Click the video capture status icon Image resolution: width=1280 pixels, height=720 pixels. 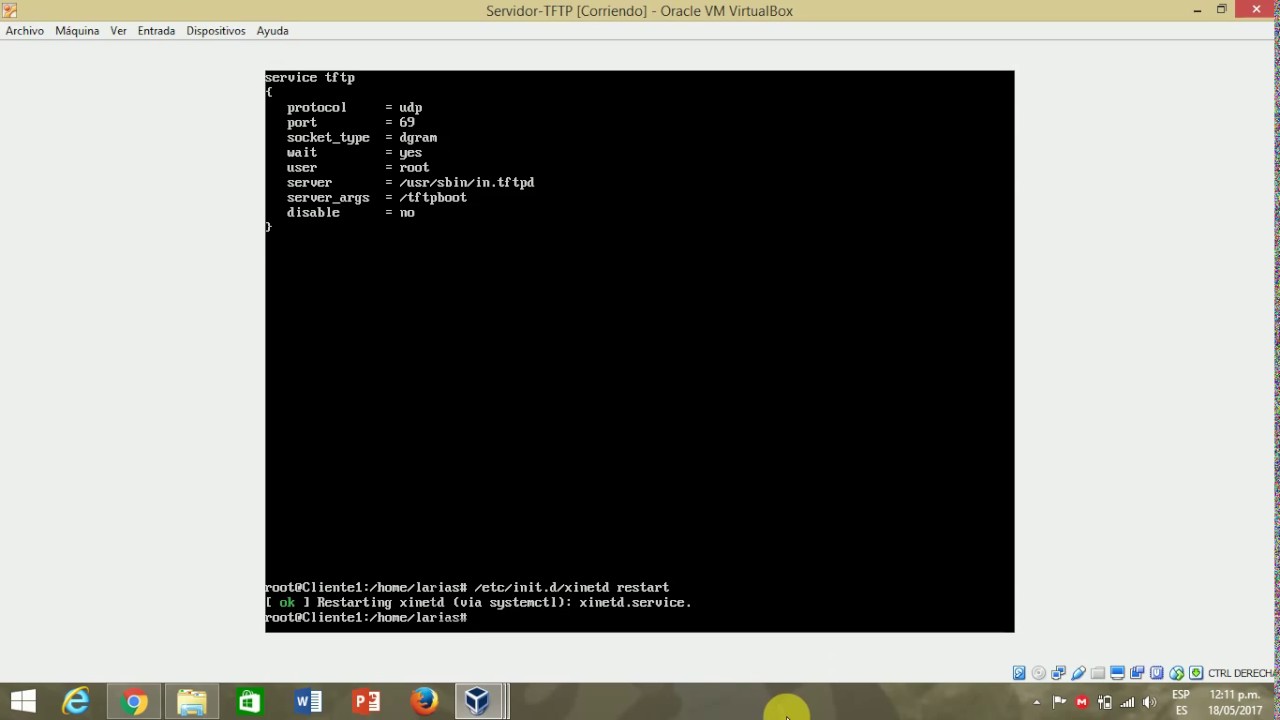1137,673
